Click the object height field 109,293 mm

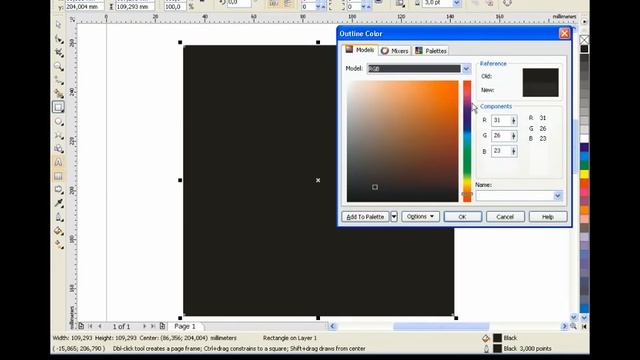tap(135, 7)
